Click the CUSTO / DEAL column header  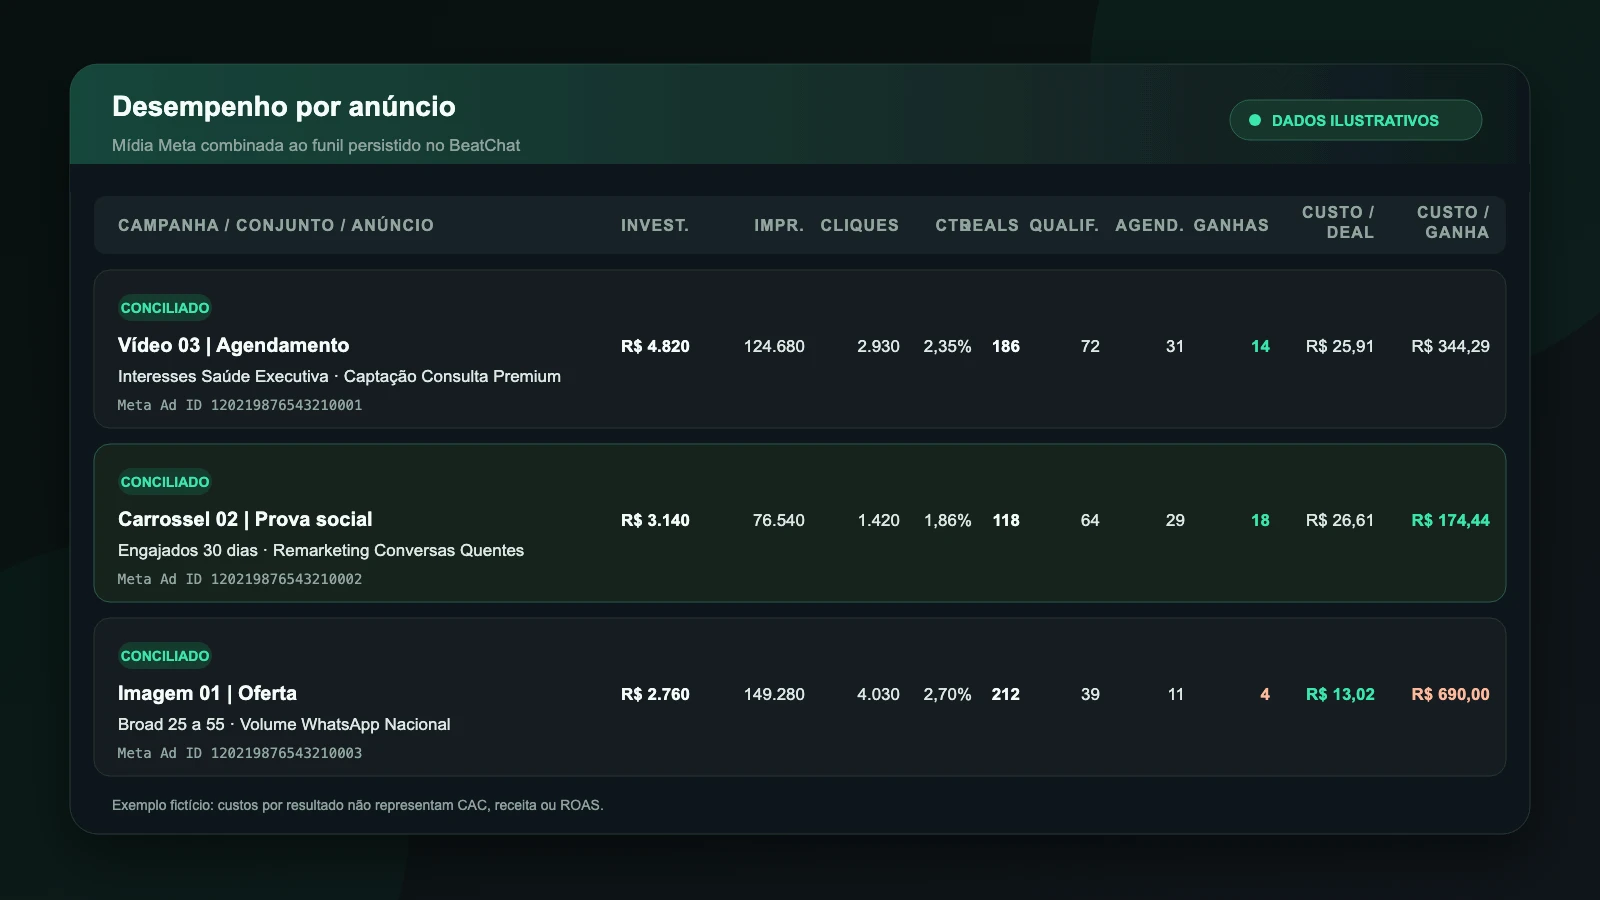pyautogui.click(x=1338, y=222)
